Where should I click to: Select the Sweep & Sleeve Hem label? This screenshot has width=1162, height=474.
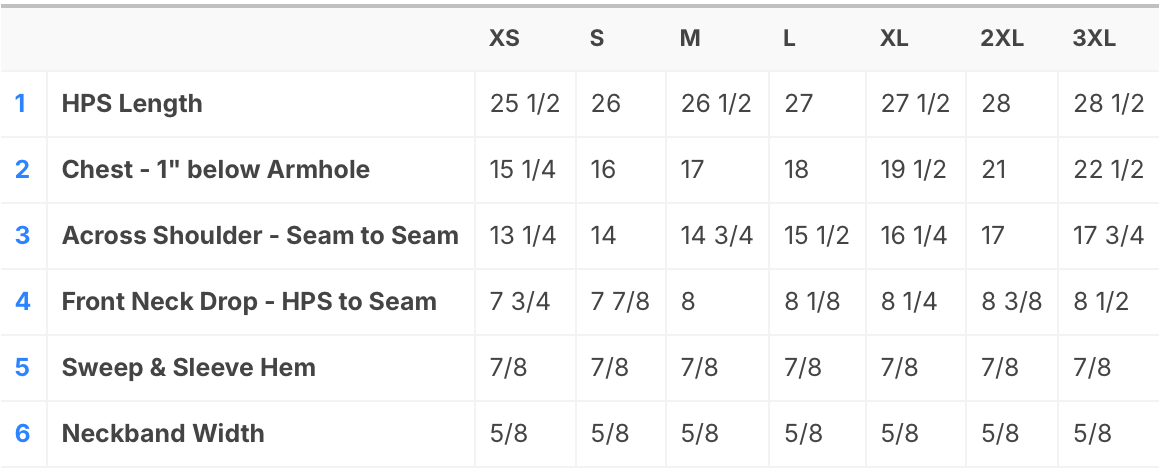click(188, 367)
